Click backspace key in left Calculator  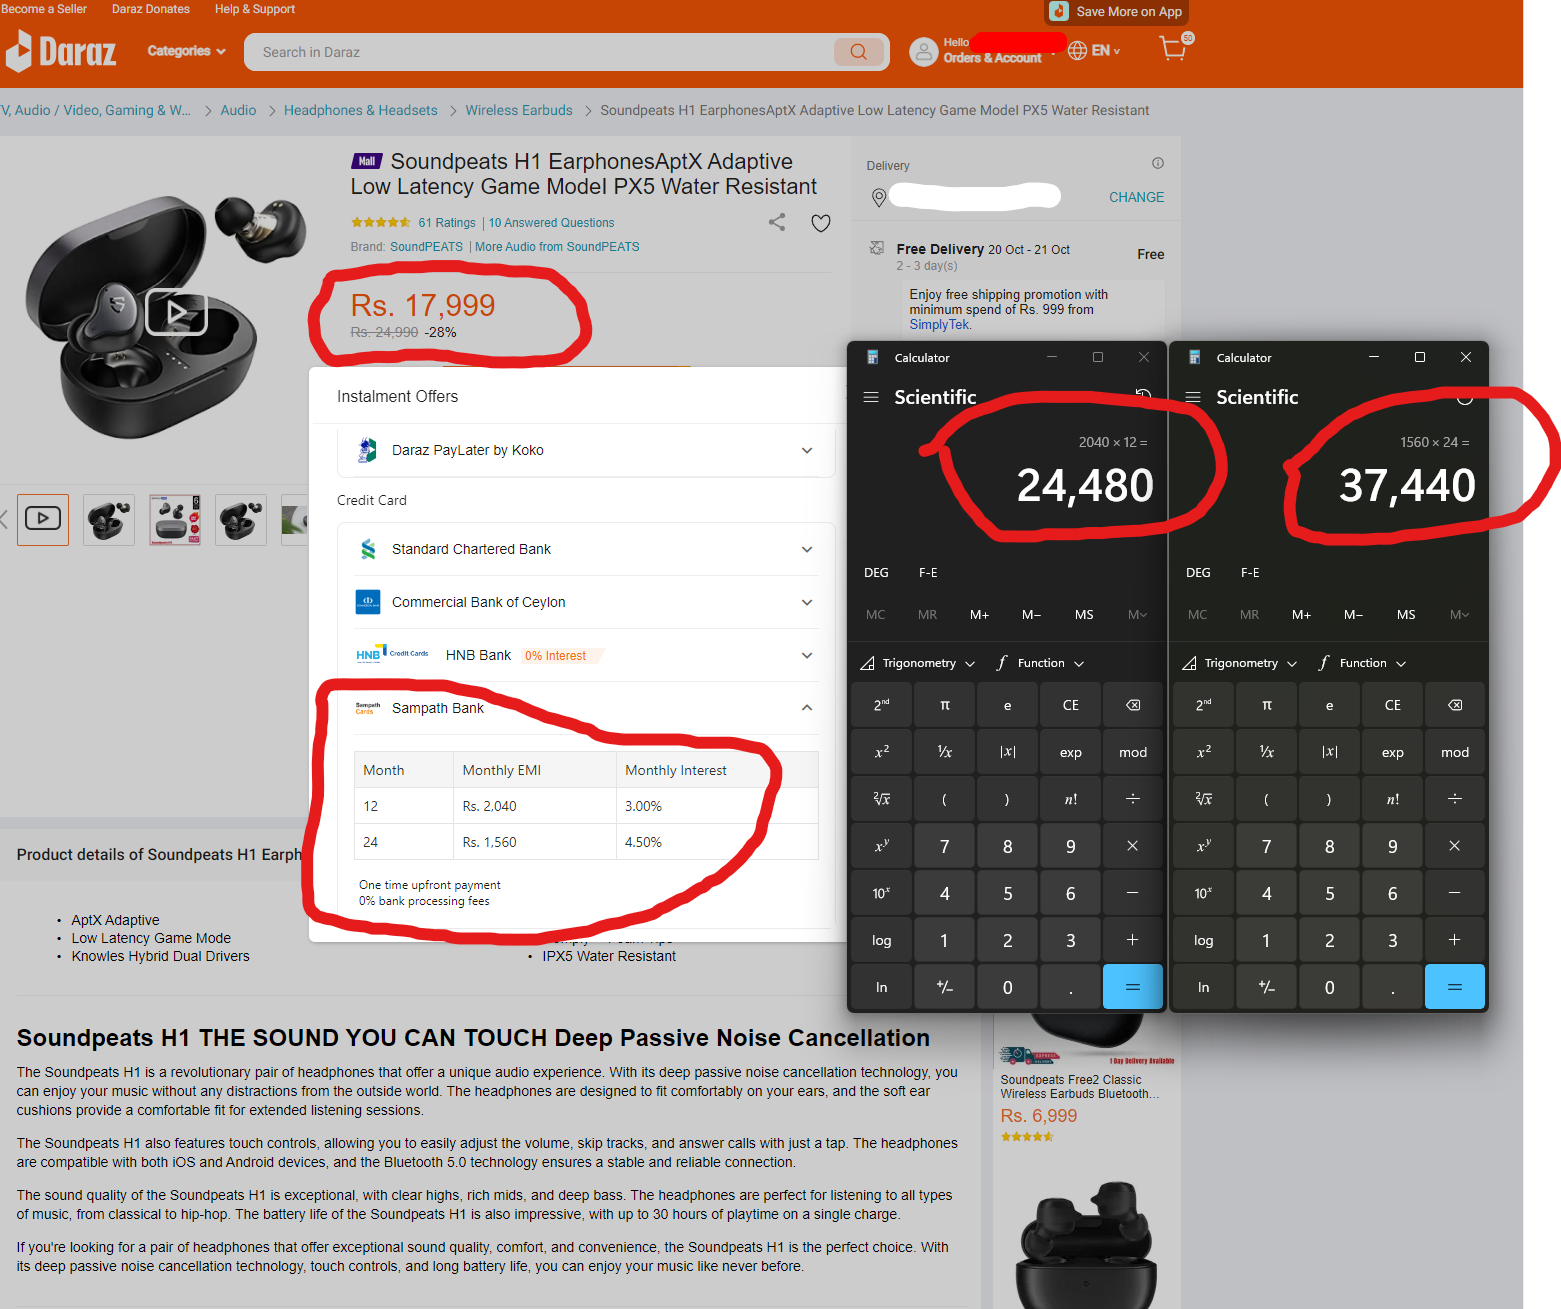1133,705
